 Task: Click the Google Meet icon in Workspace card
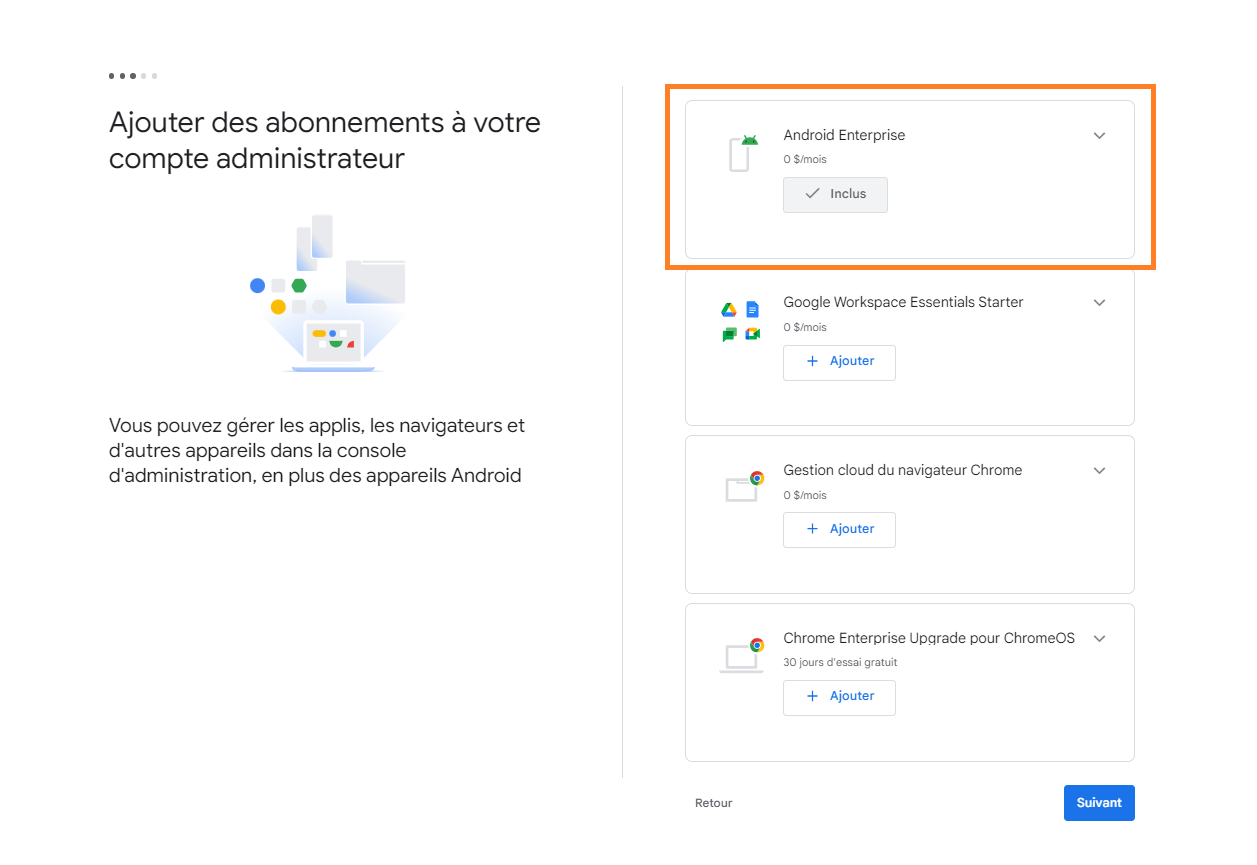[x=753, y=334]
